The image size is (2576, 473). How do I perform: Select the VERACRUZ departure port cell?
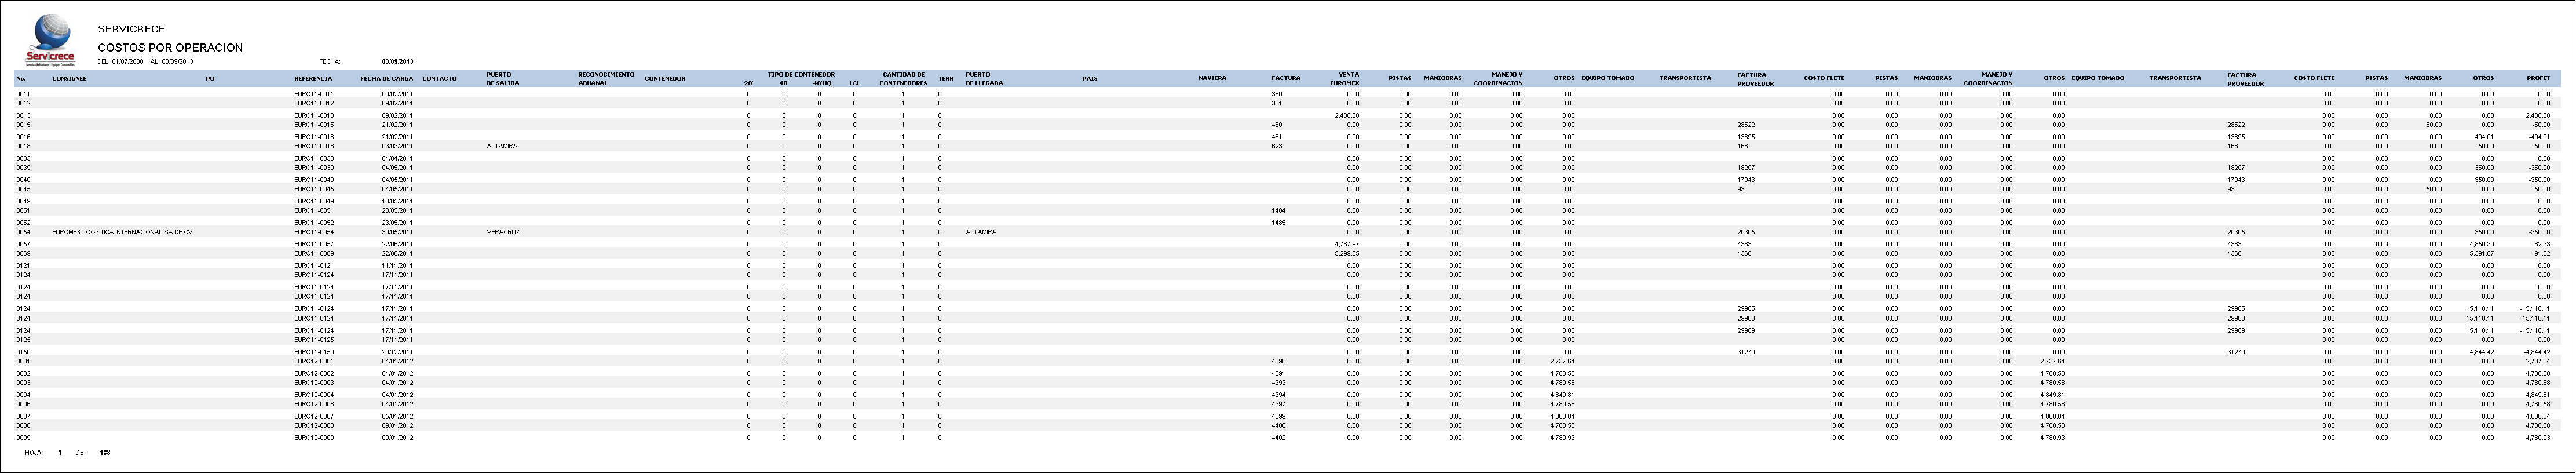pos(501,232)
